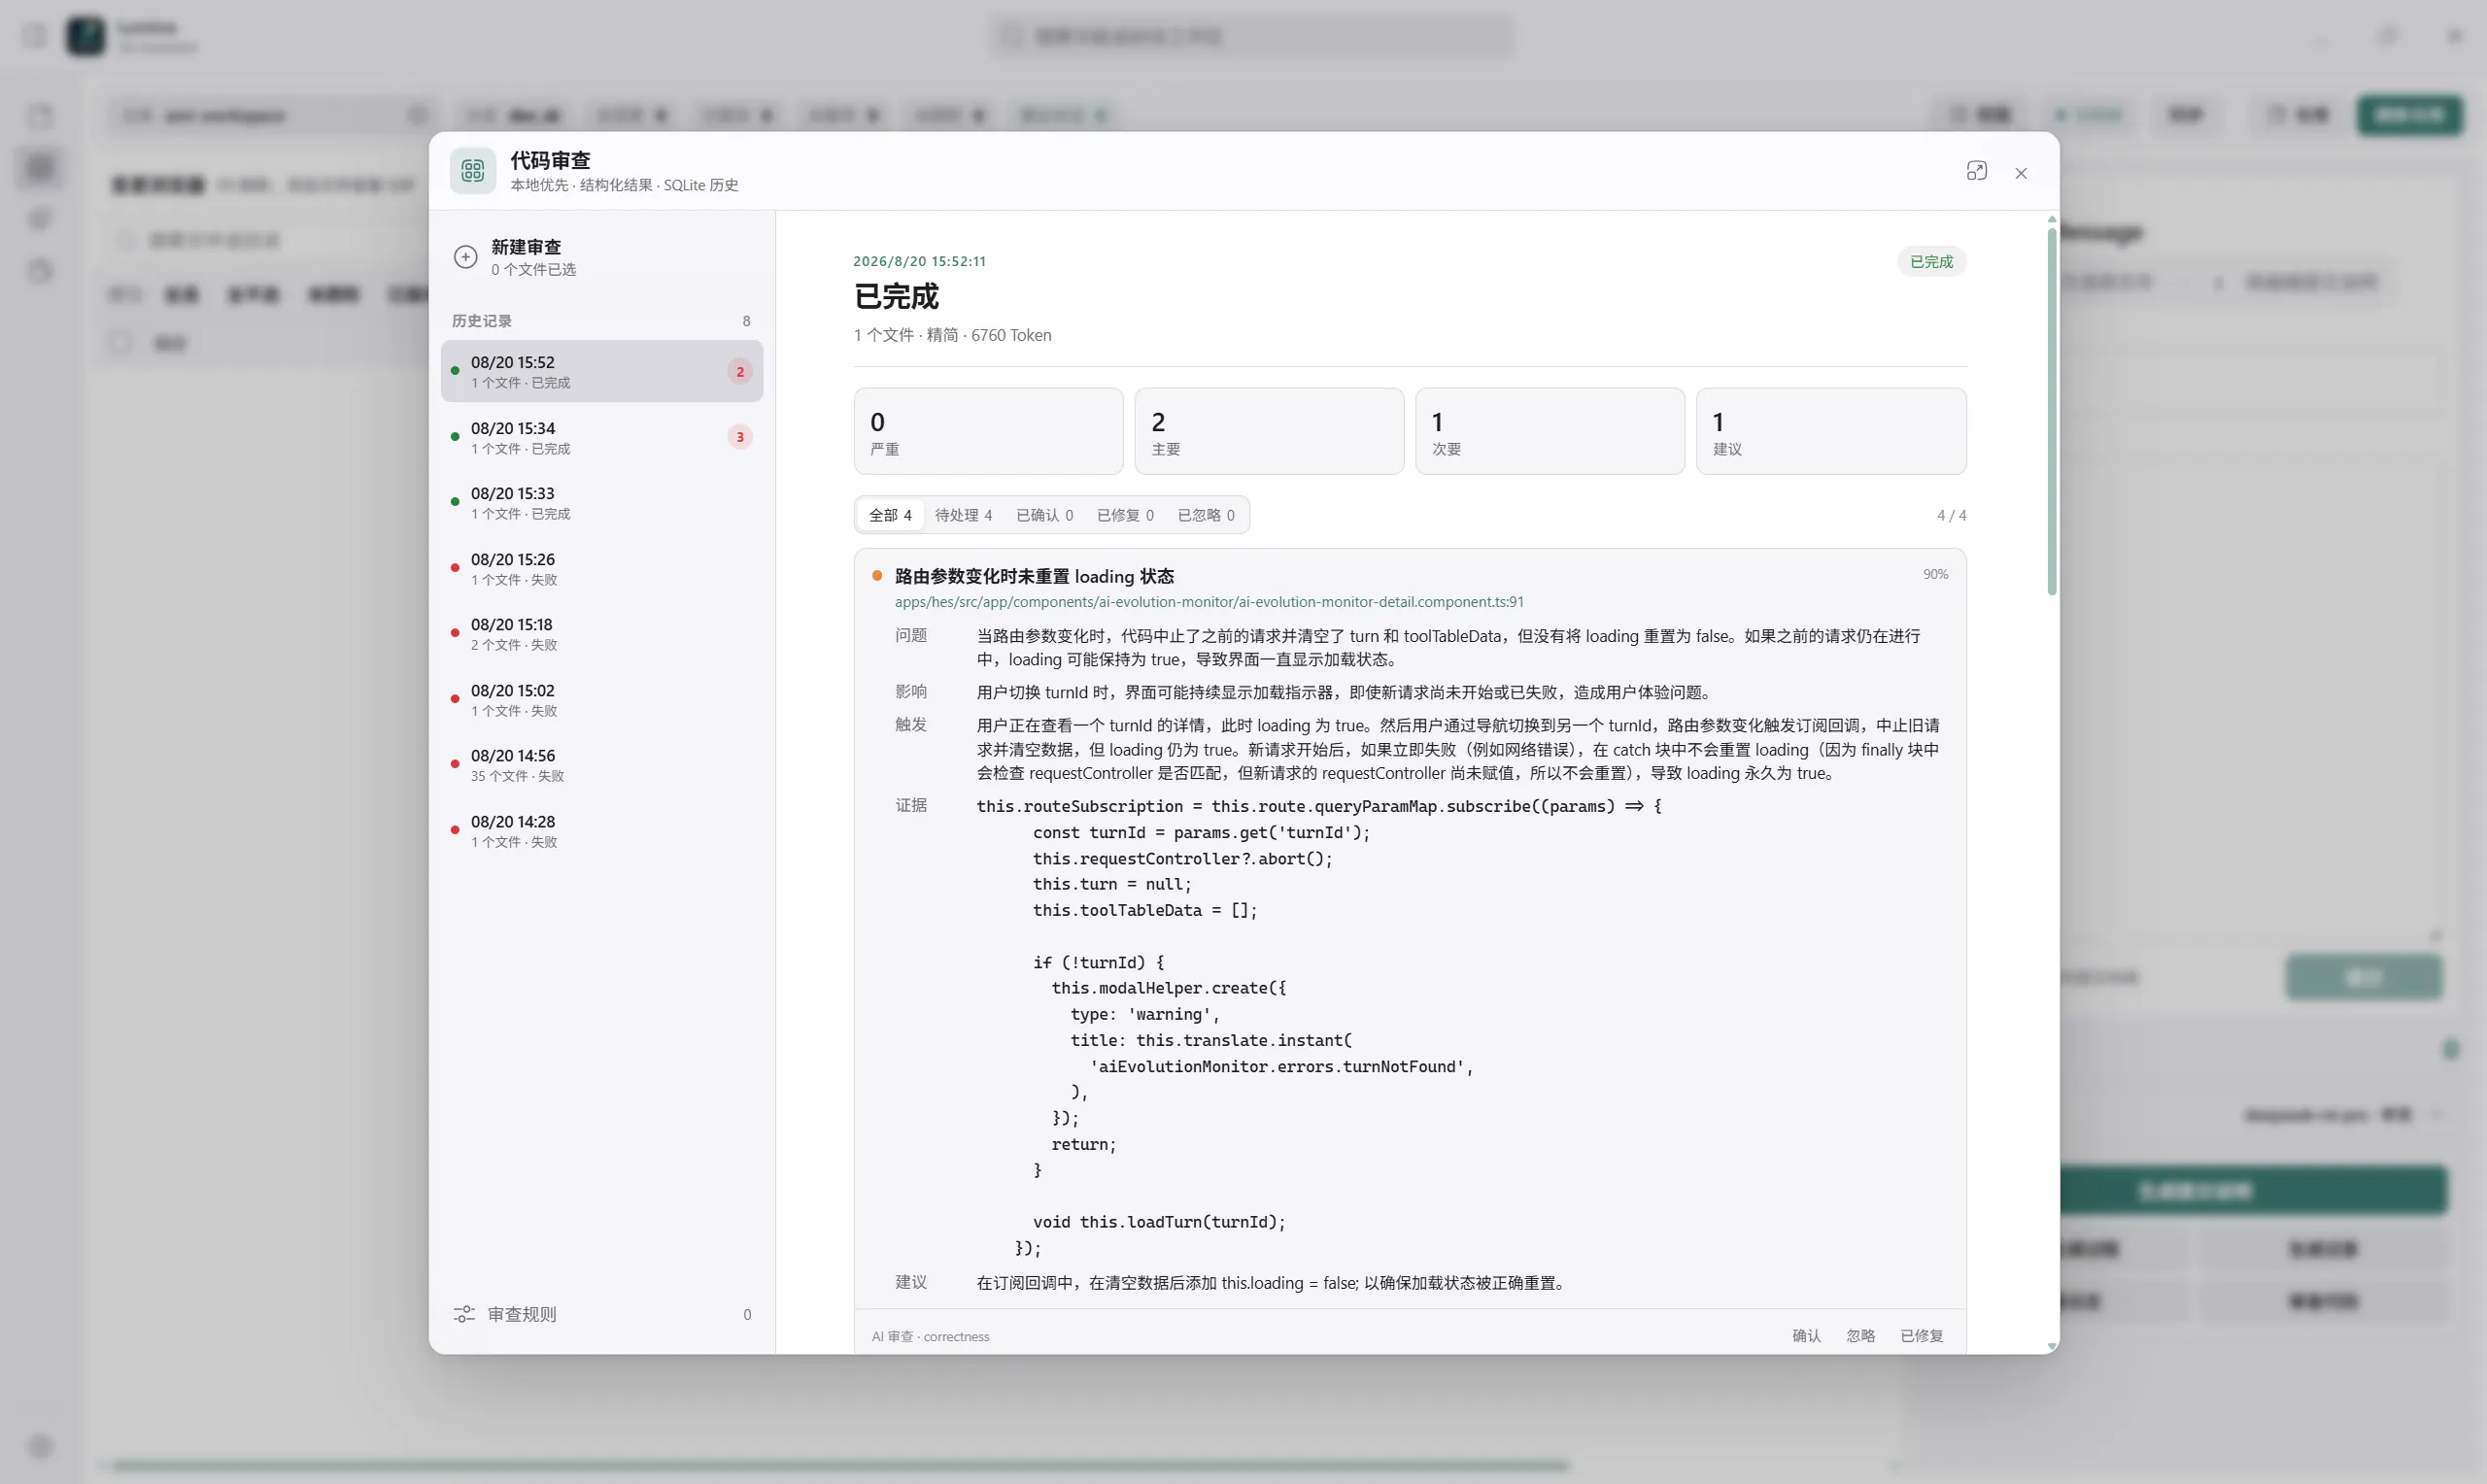Click the dialog vertical scrollbar thumb
The image size is (2487, 1484).
click(x=2051, y=411)
